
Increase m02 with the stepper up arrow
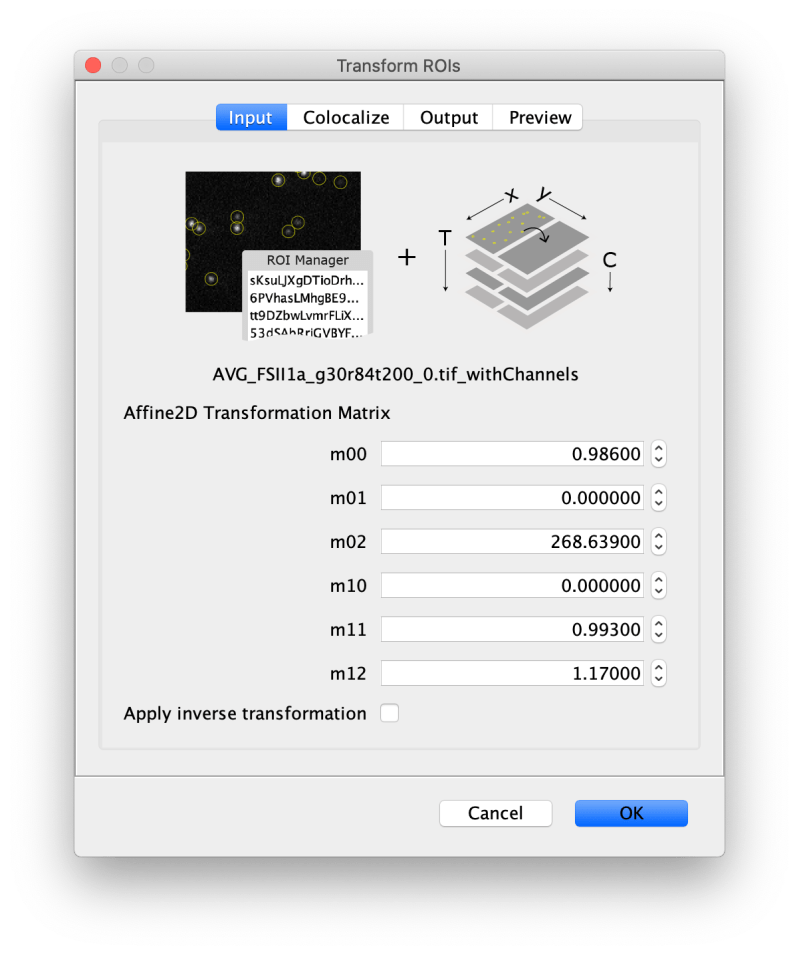(x=658, y=535)
